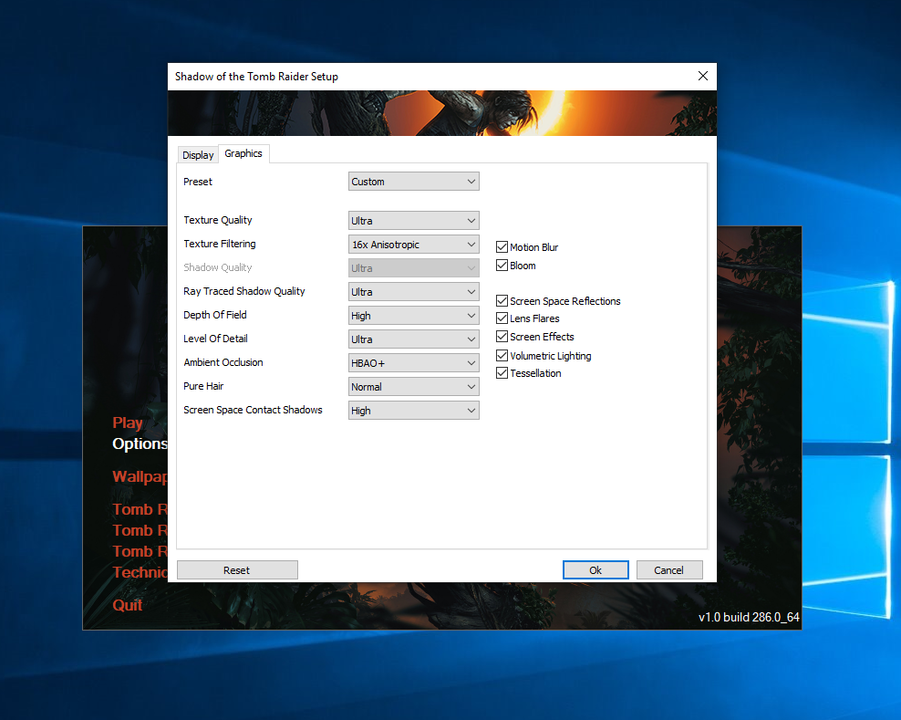Click the Screen Space Contact Shadows label
The width and height of the screenshot is (901, 720).
[x=253, y=410]
